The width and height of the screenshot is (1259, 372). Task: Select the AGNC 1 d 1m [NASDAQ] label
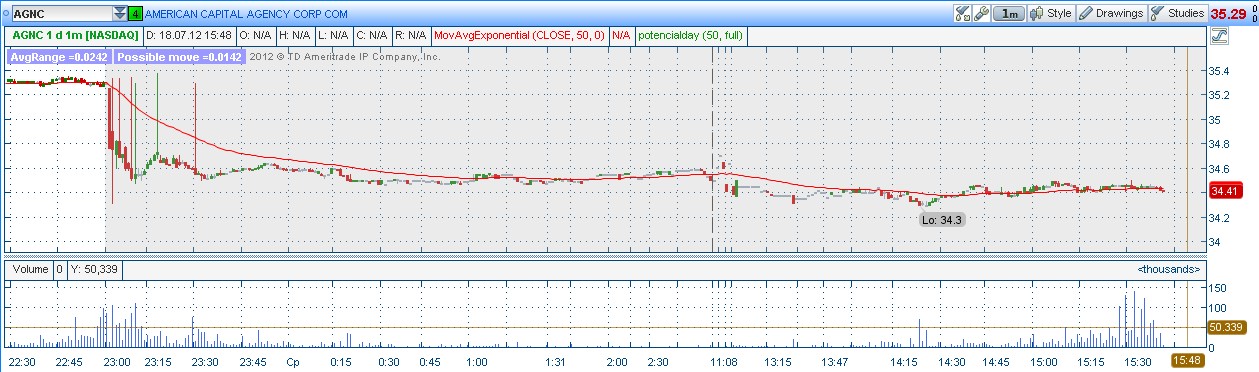click(76, 35)
